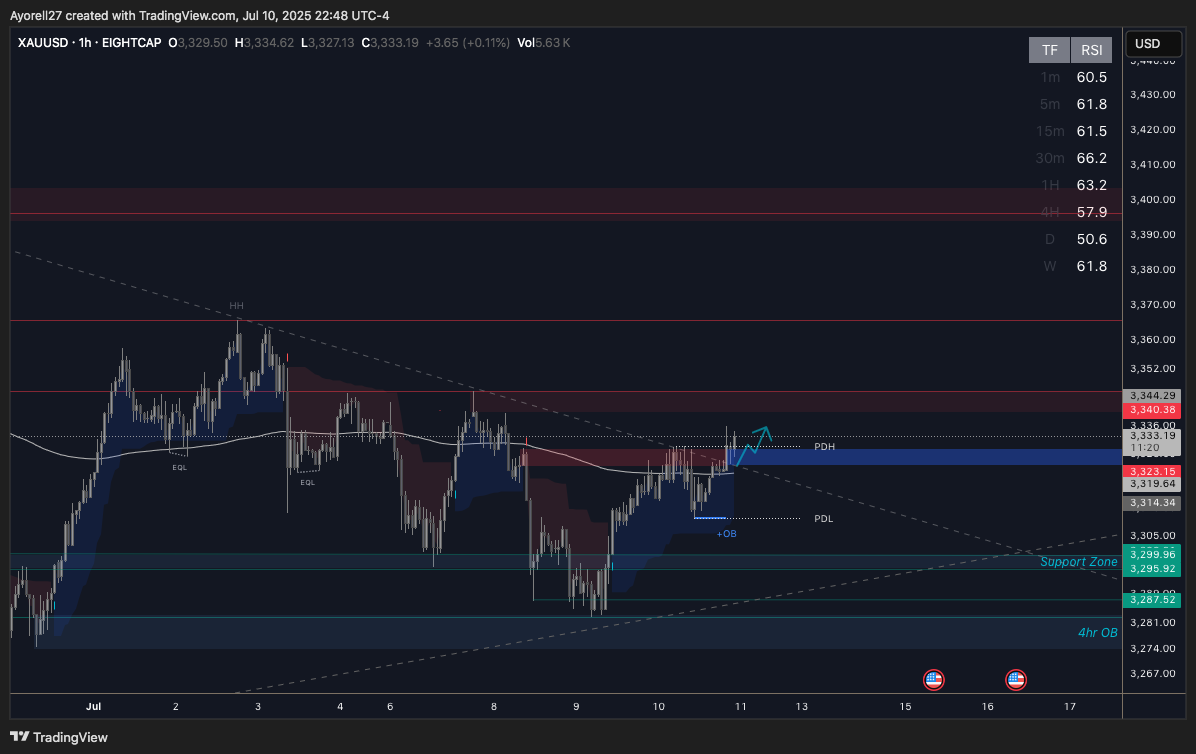The image size is (1196, 754).
Task: Select the PDL line label
Action: pyautogui.click(x=823, y=518)
